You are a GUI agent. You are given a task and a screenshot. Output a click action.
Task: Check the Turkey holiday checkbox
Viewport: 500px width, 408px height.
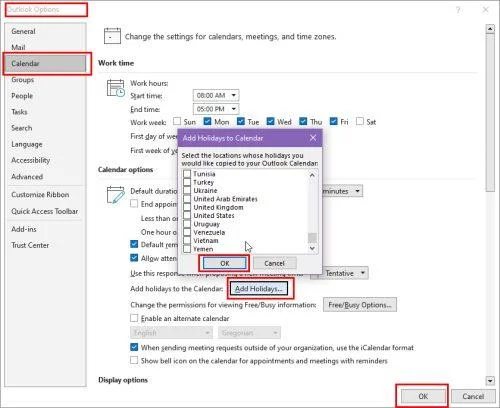[x=187, y=182]
